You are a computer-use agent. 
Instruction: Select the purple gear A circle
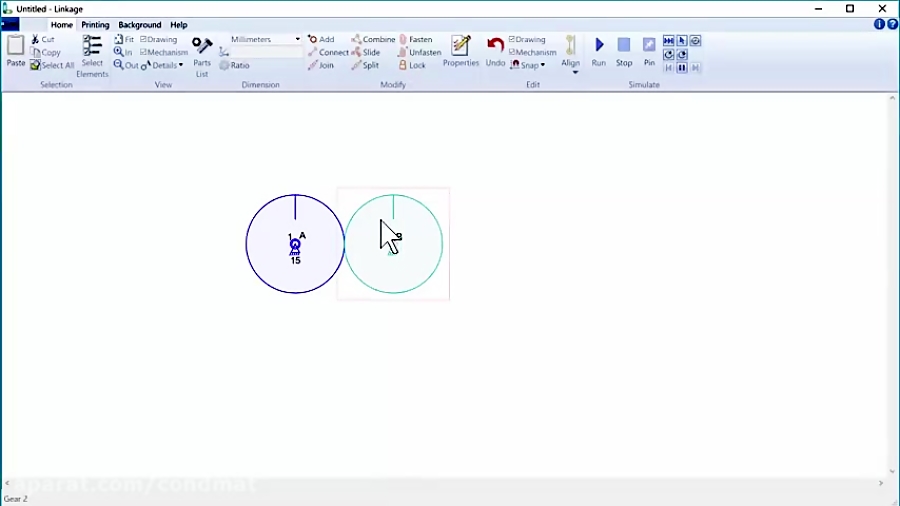pos(295,244)
